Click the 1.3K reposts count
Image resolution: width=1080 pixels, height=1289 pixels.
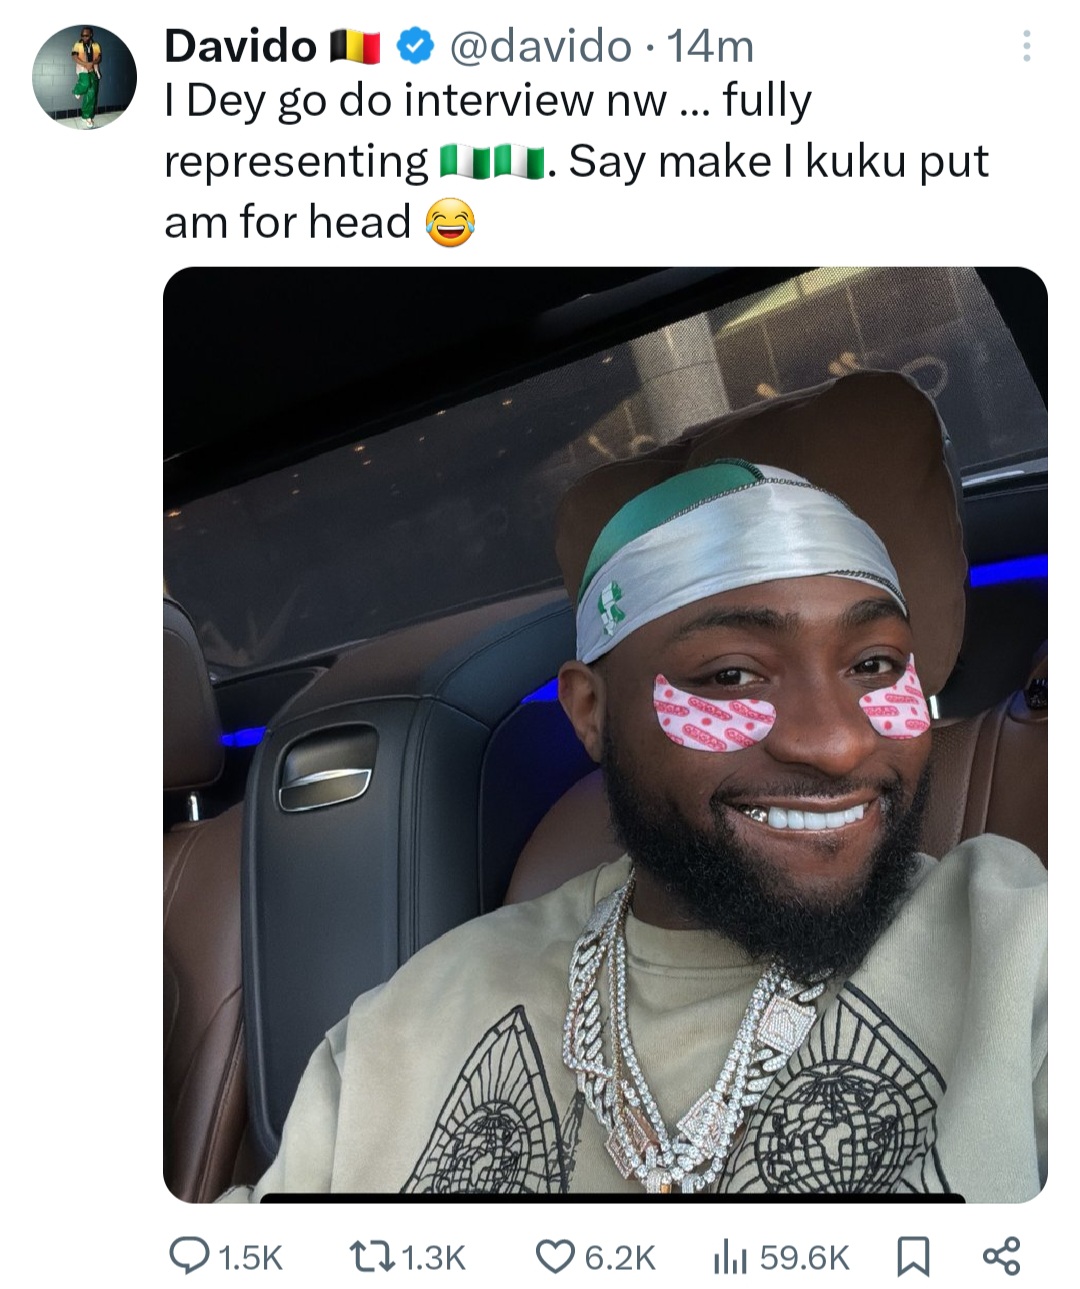pos(433,1257)
